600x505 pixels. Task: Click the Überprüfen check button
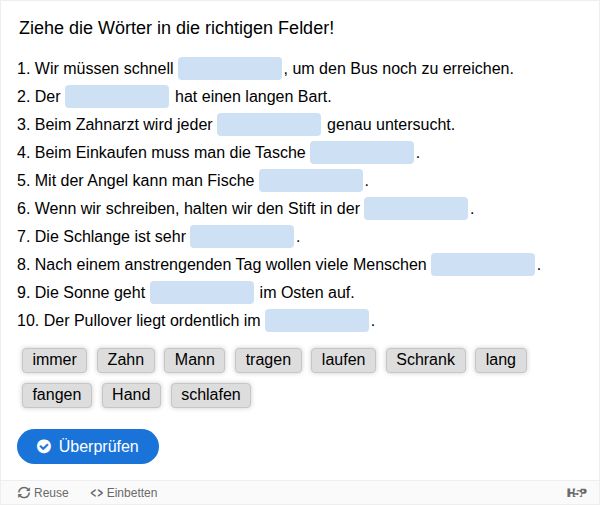88,446
